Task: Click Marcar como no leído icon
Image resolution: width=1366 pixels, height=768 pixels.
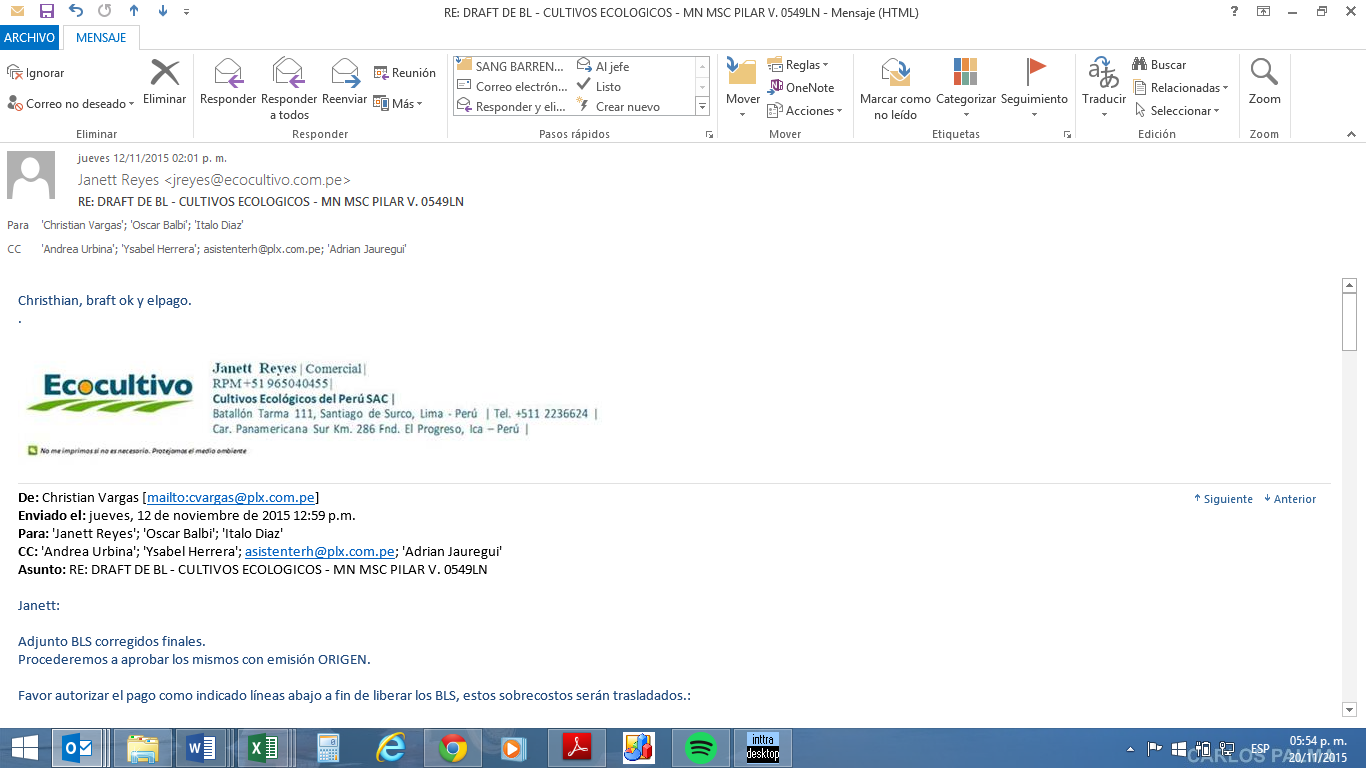Action: point(895,75)
